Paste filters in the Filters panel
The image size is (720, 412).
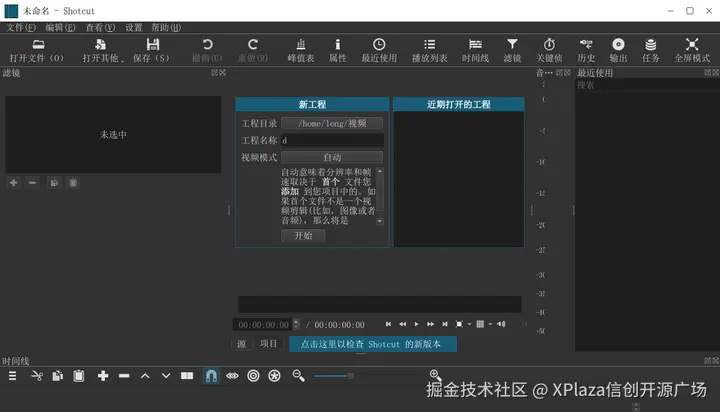tap(73, 183)
